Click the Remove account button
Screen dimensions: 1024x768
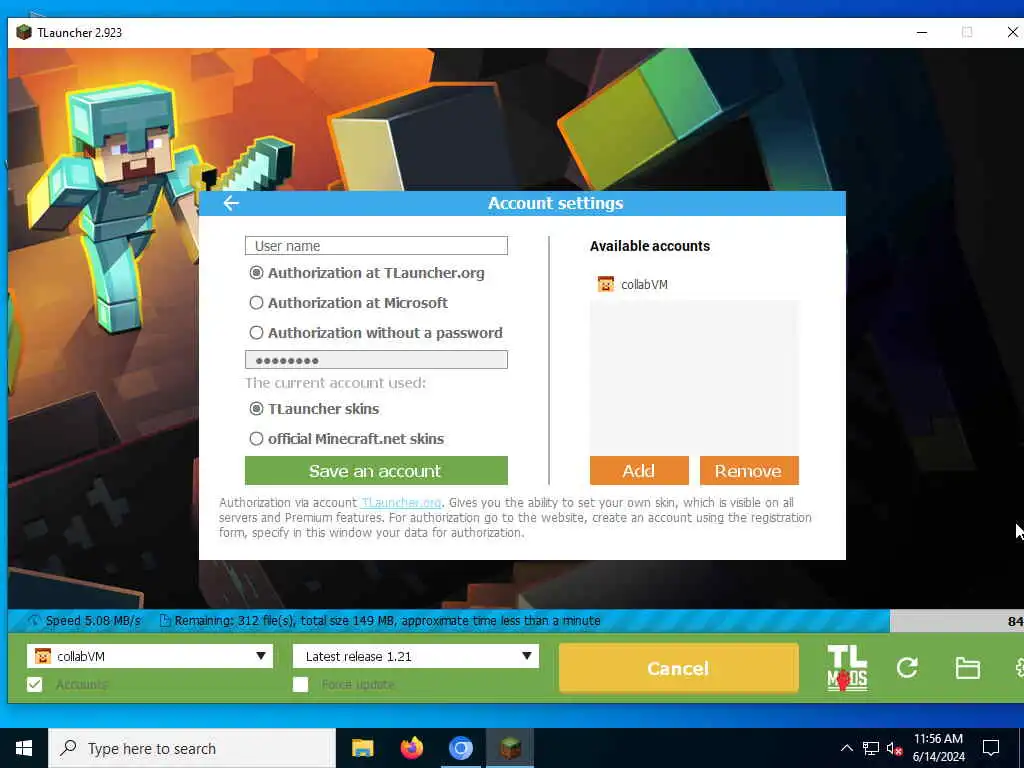pyautogui.click(x=749, y=471)
